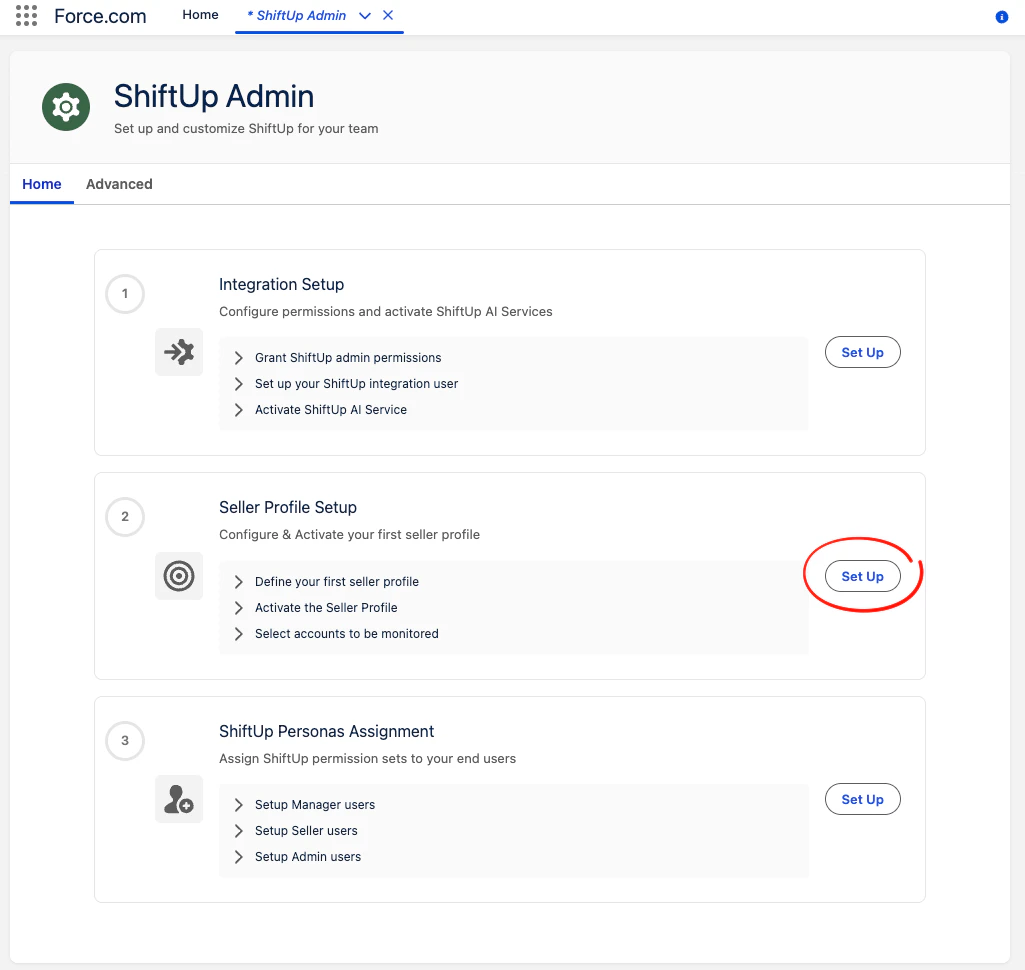Close the ShiftUp Admin tab
The width and height of the screenshot is (1025, 970).
tap(388, 15)
